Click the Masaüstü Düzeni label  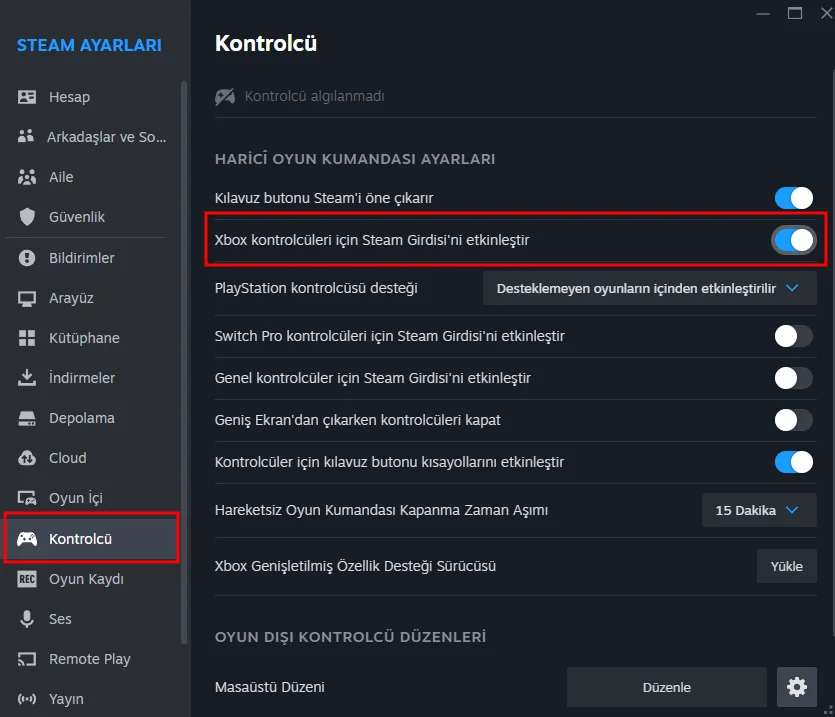pos(269,687)
